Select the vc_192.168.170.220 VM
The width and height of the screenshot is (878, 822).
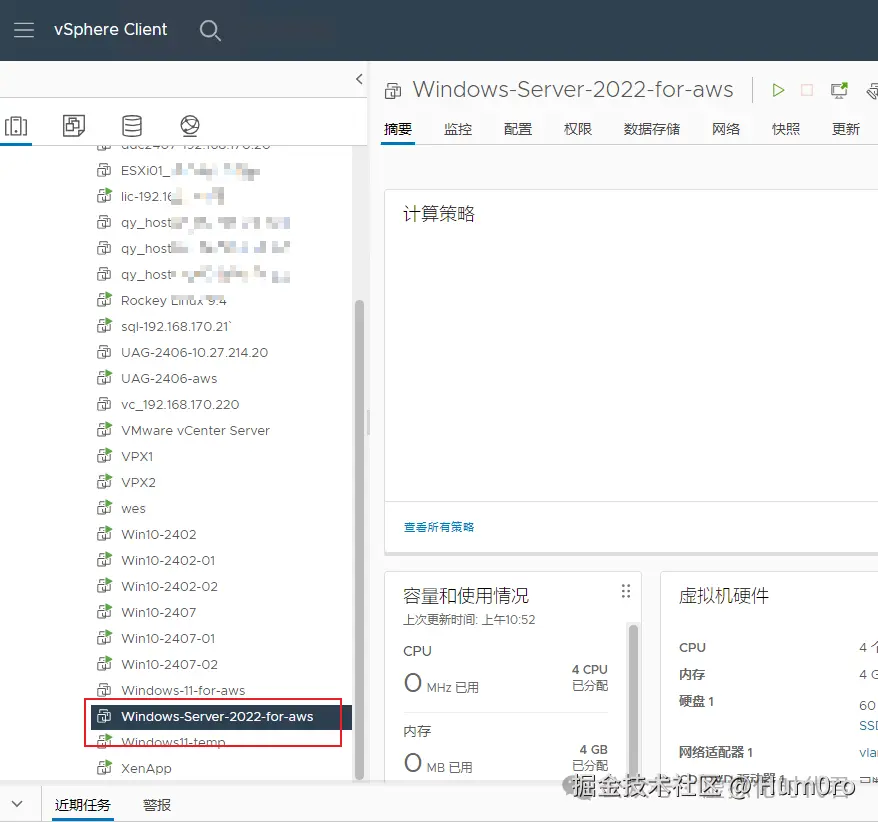click(x=180, y=404)
